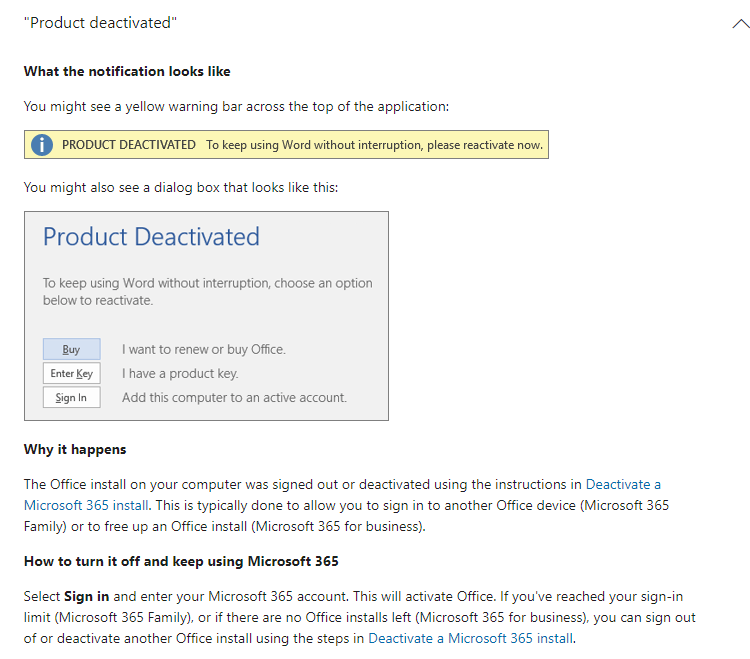Click bold "Sign in" text in last paragraph
Screen dimensions: 750x659
coord(87,596)
